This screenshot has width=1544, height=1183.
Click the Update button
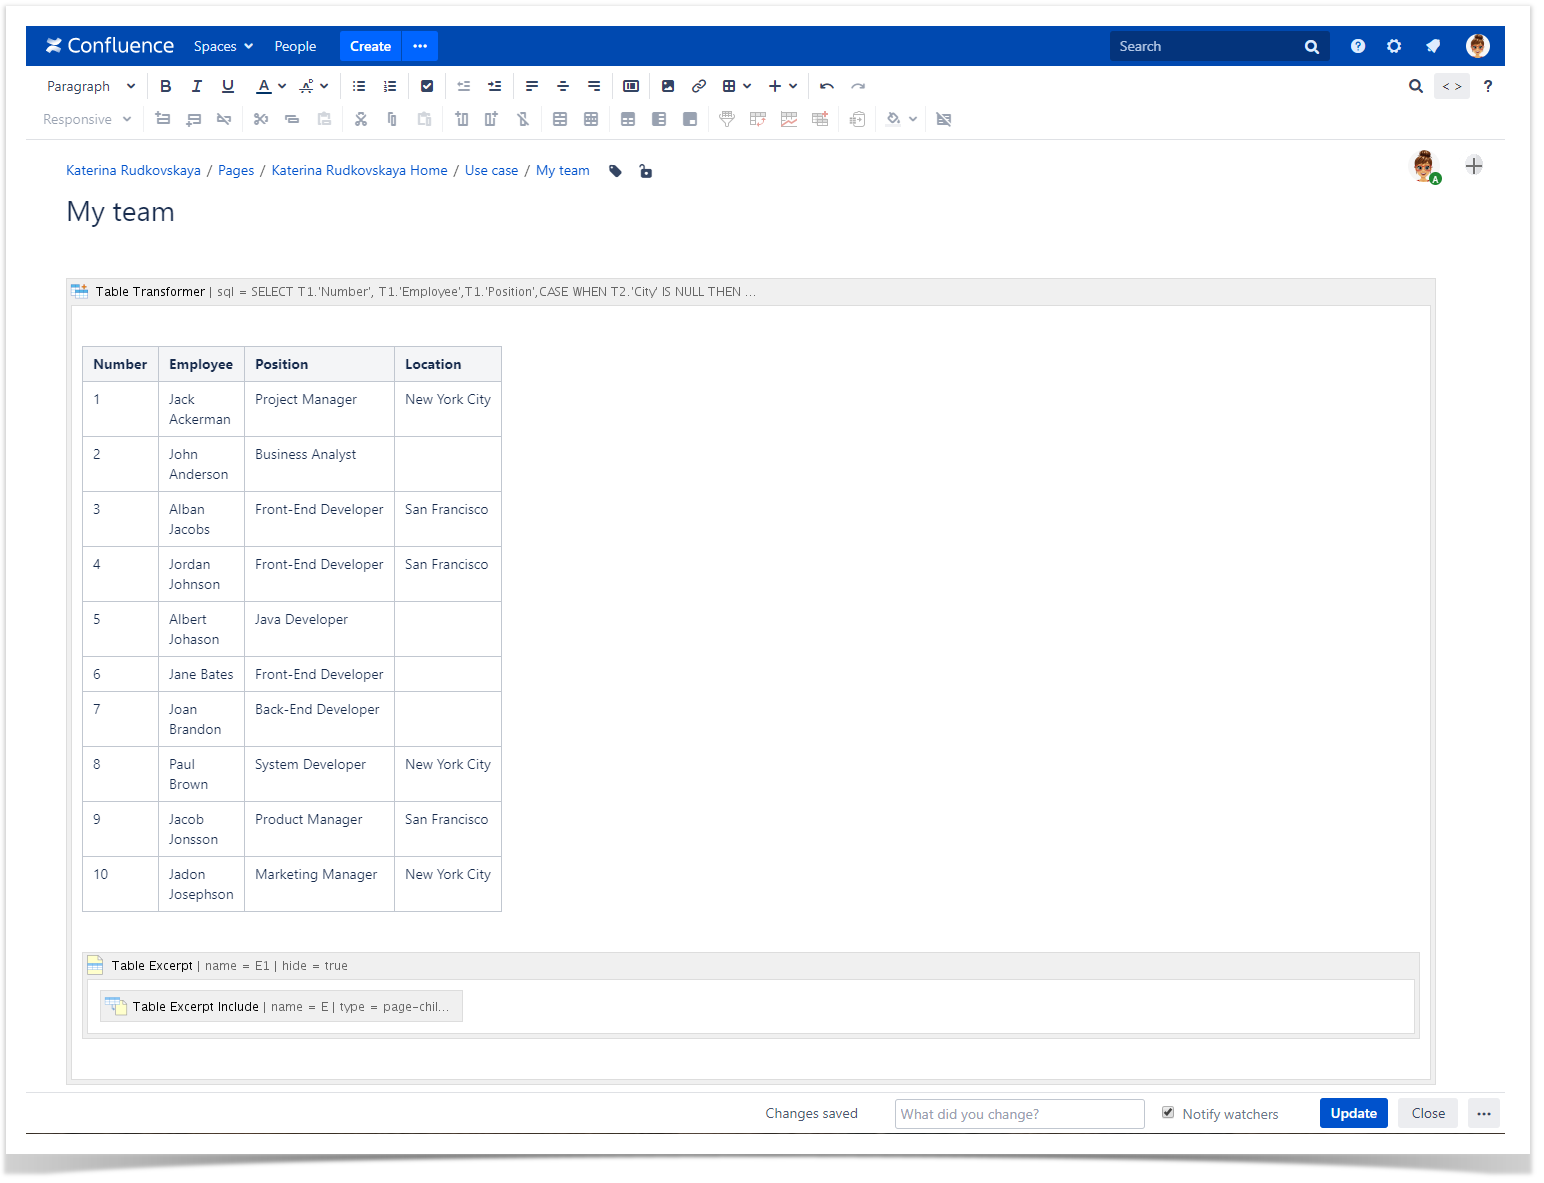pos(1353,1113)
